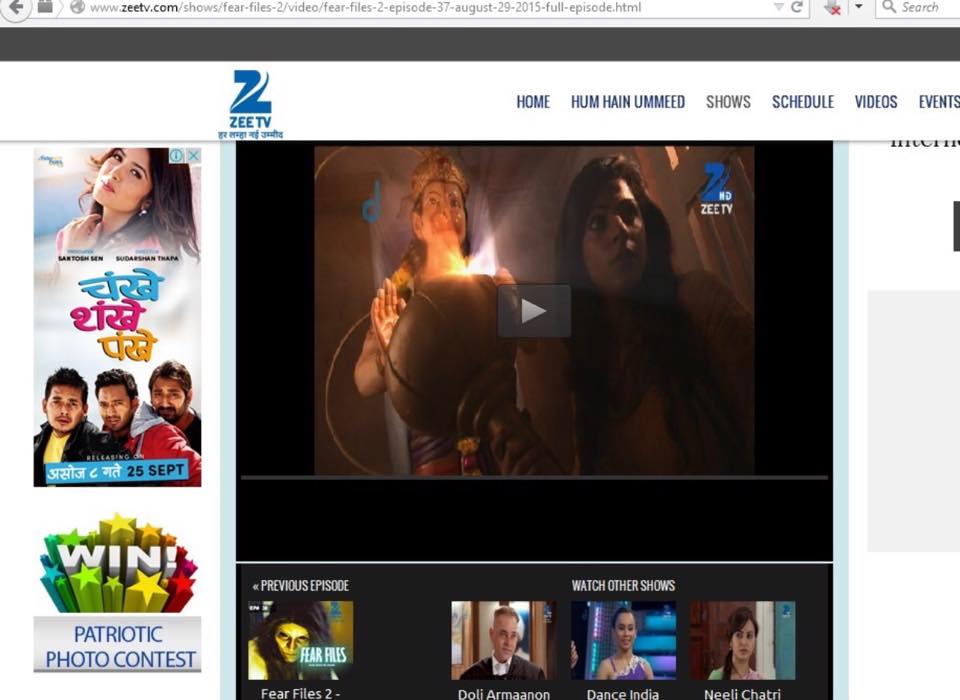
Task: Click the download icon with the red X
Action: click(833, 7)
